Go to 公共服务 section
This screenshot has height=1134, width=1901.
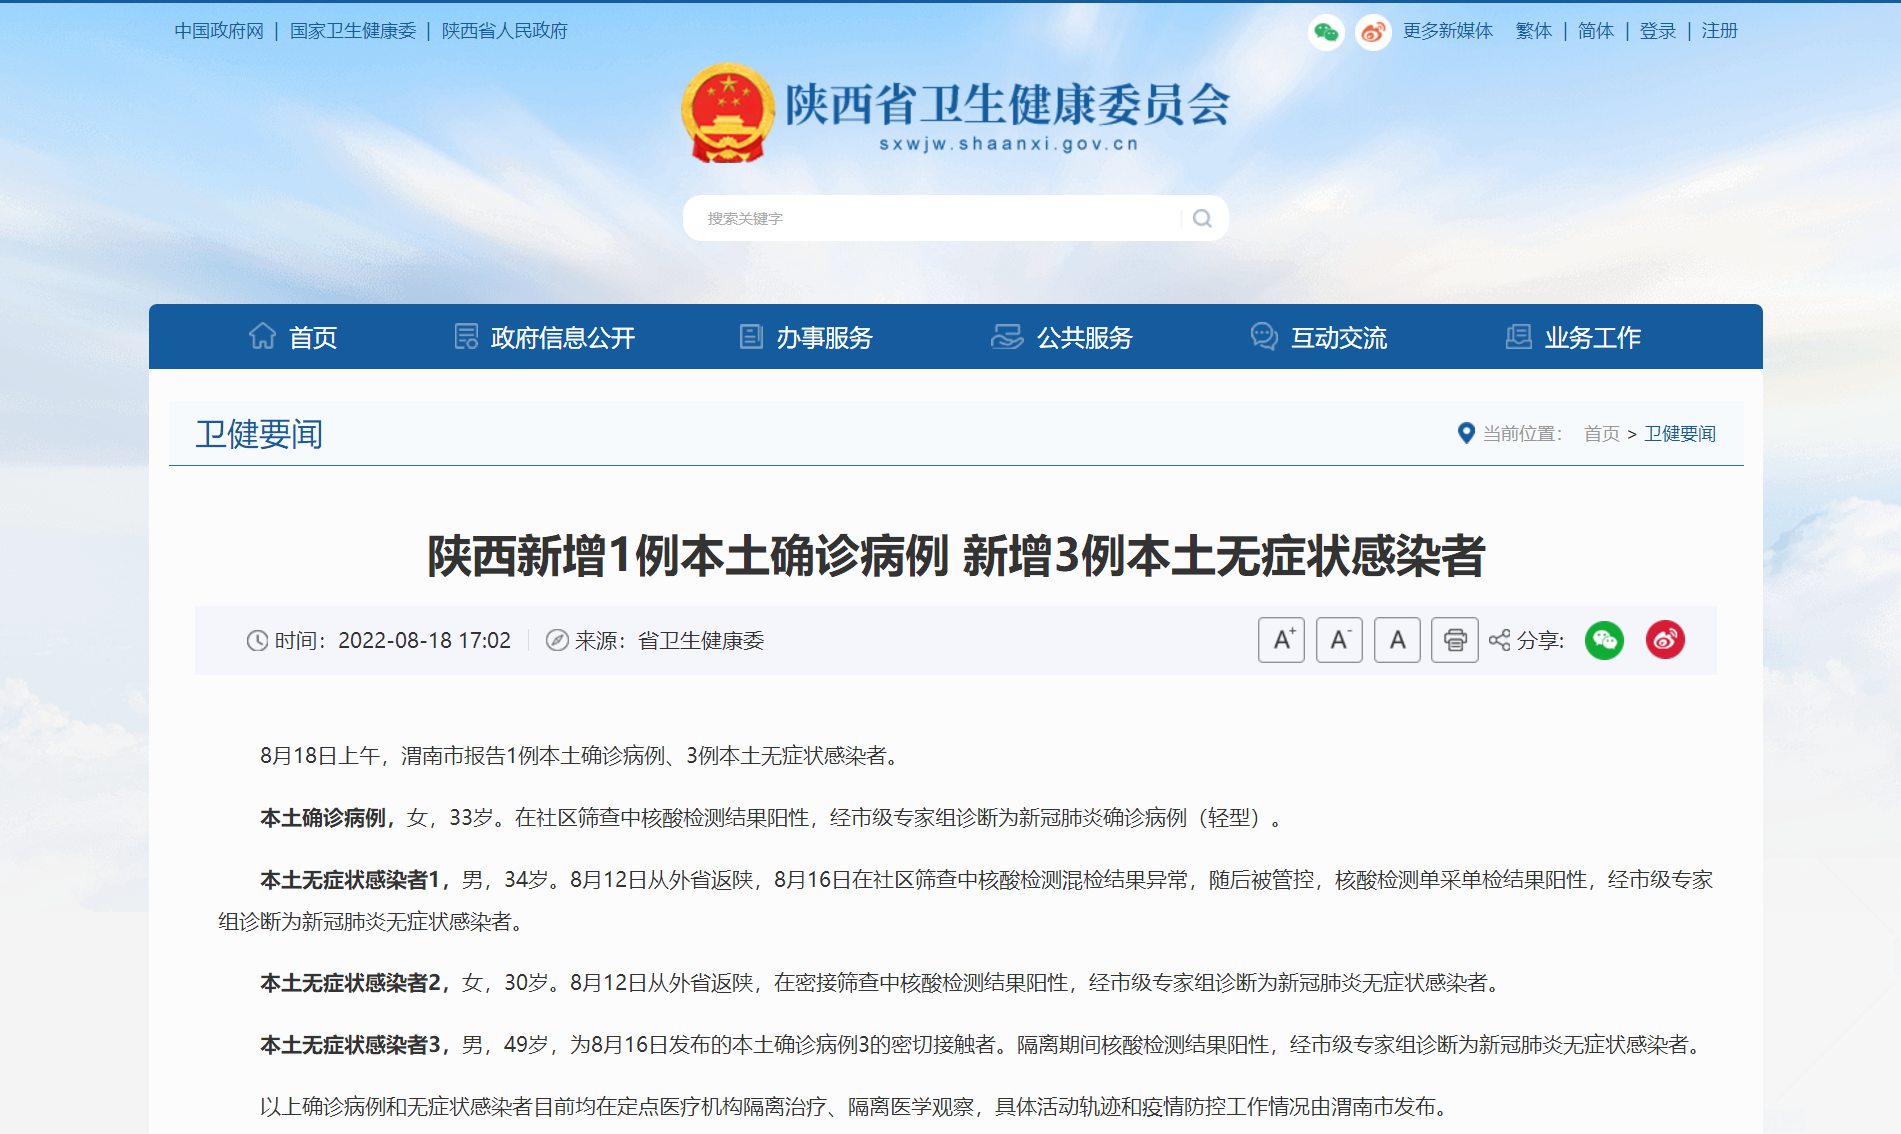pos(1062,338)
